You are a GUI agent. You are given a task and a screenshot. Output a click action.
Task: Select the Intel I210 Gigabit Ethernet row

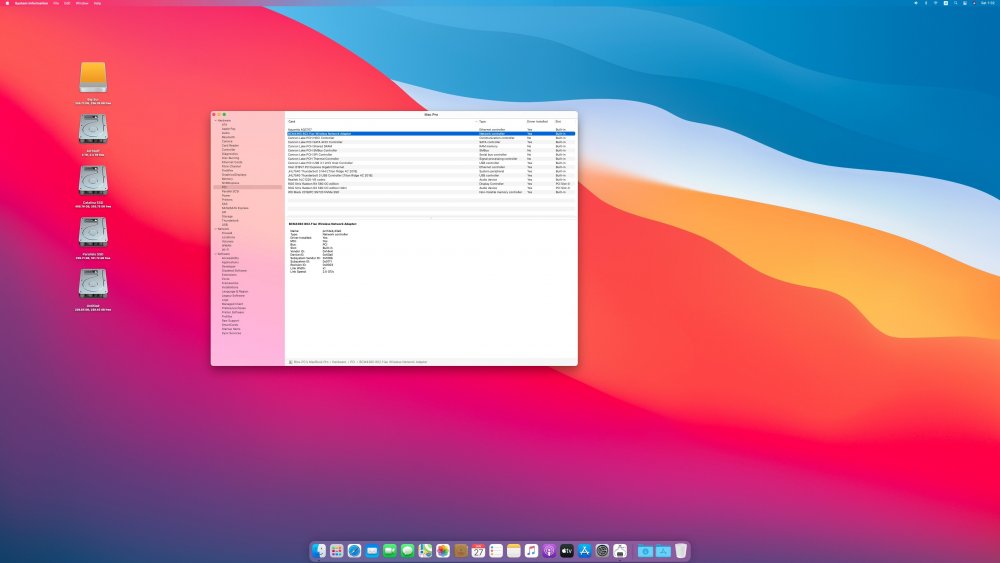[x=430, y=167]
